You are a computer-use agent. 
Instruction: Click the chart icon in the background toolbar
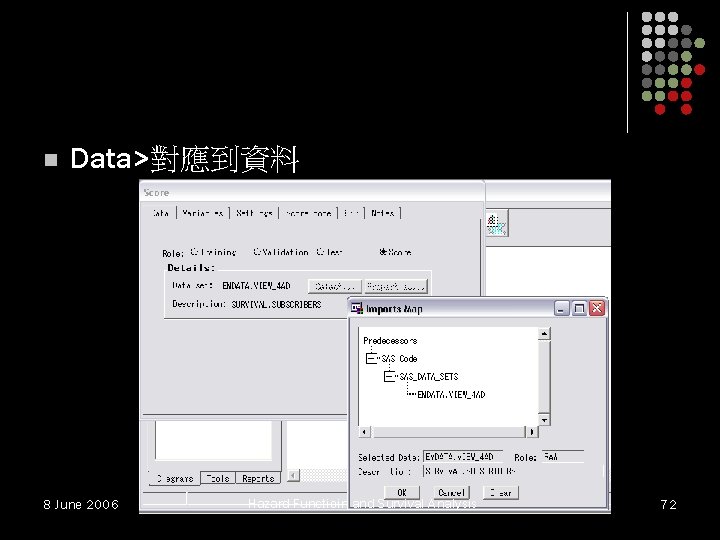click(497, 224)
